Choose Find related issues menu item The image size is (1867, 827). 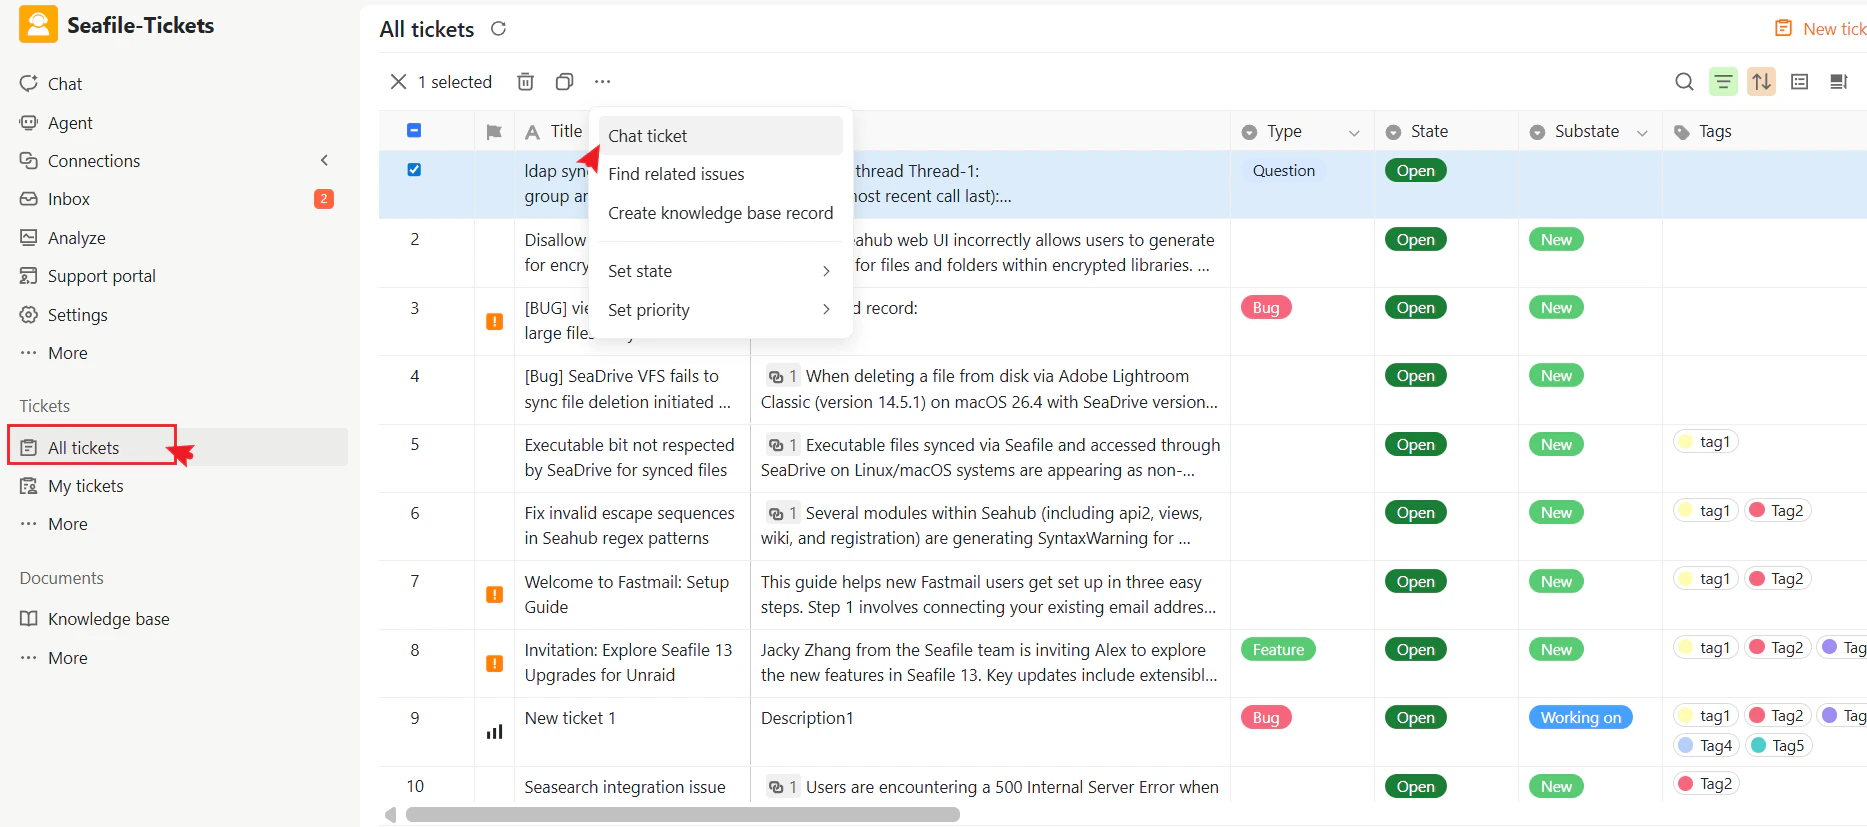[721, 174]
